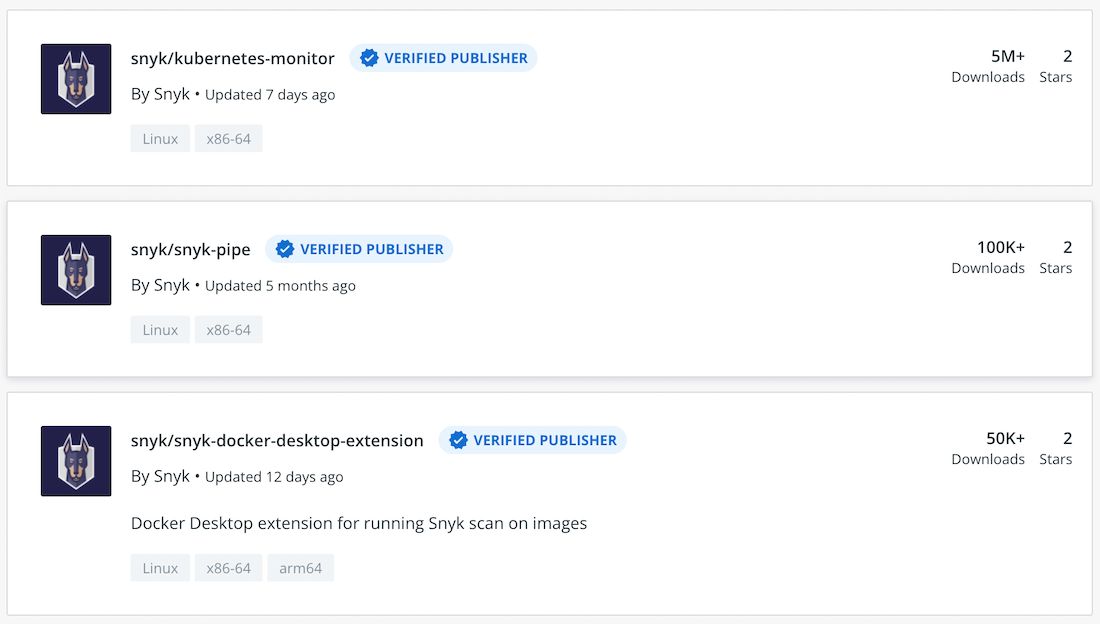Click the x86-64 tag under snyk-pipe
This screenshot has width=1100, height=624.
[228, 330]
